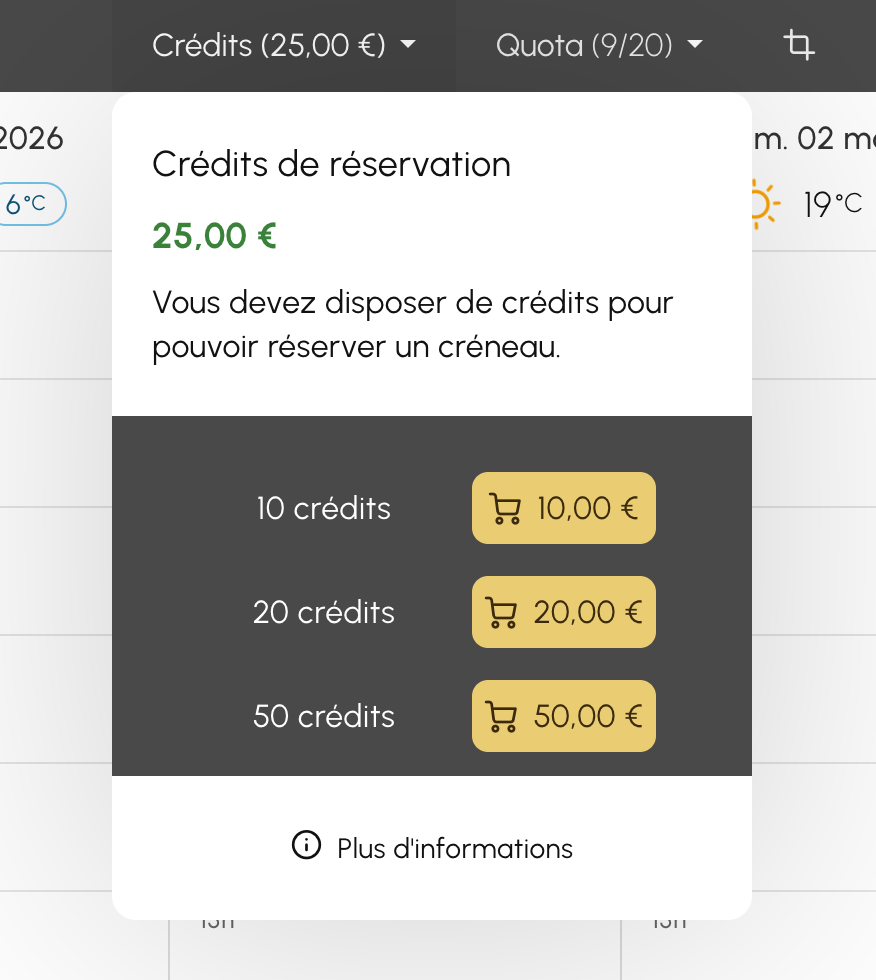Open the Plus d'informations link
This screenshot has height=980, width=876.
click(x=454, y=849)
